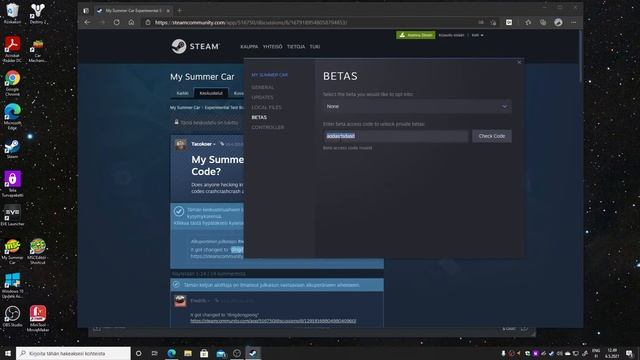Open the Steam desktop shortcut

12,149
